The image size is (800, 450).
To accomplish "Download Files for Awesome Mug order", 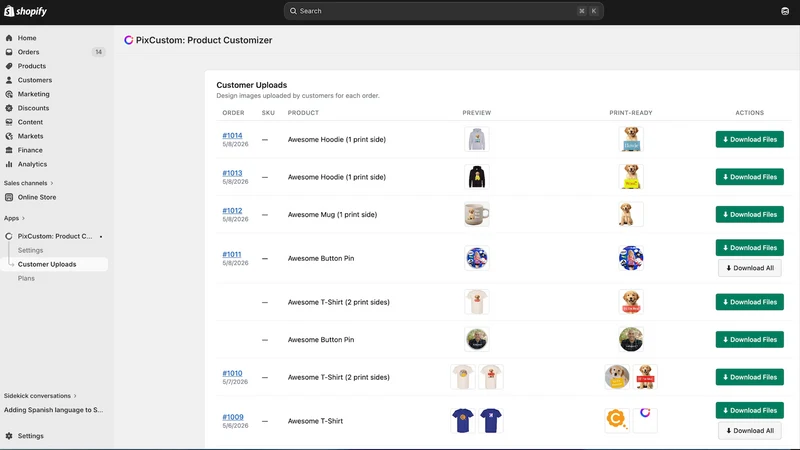I will coord(749,214).
